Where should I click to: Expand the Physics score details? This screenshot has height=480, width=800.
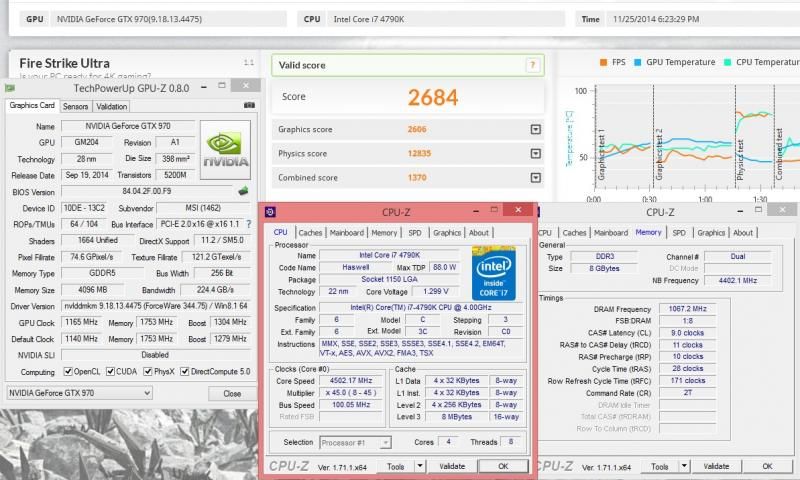(x=535, y=154)
